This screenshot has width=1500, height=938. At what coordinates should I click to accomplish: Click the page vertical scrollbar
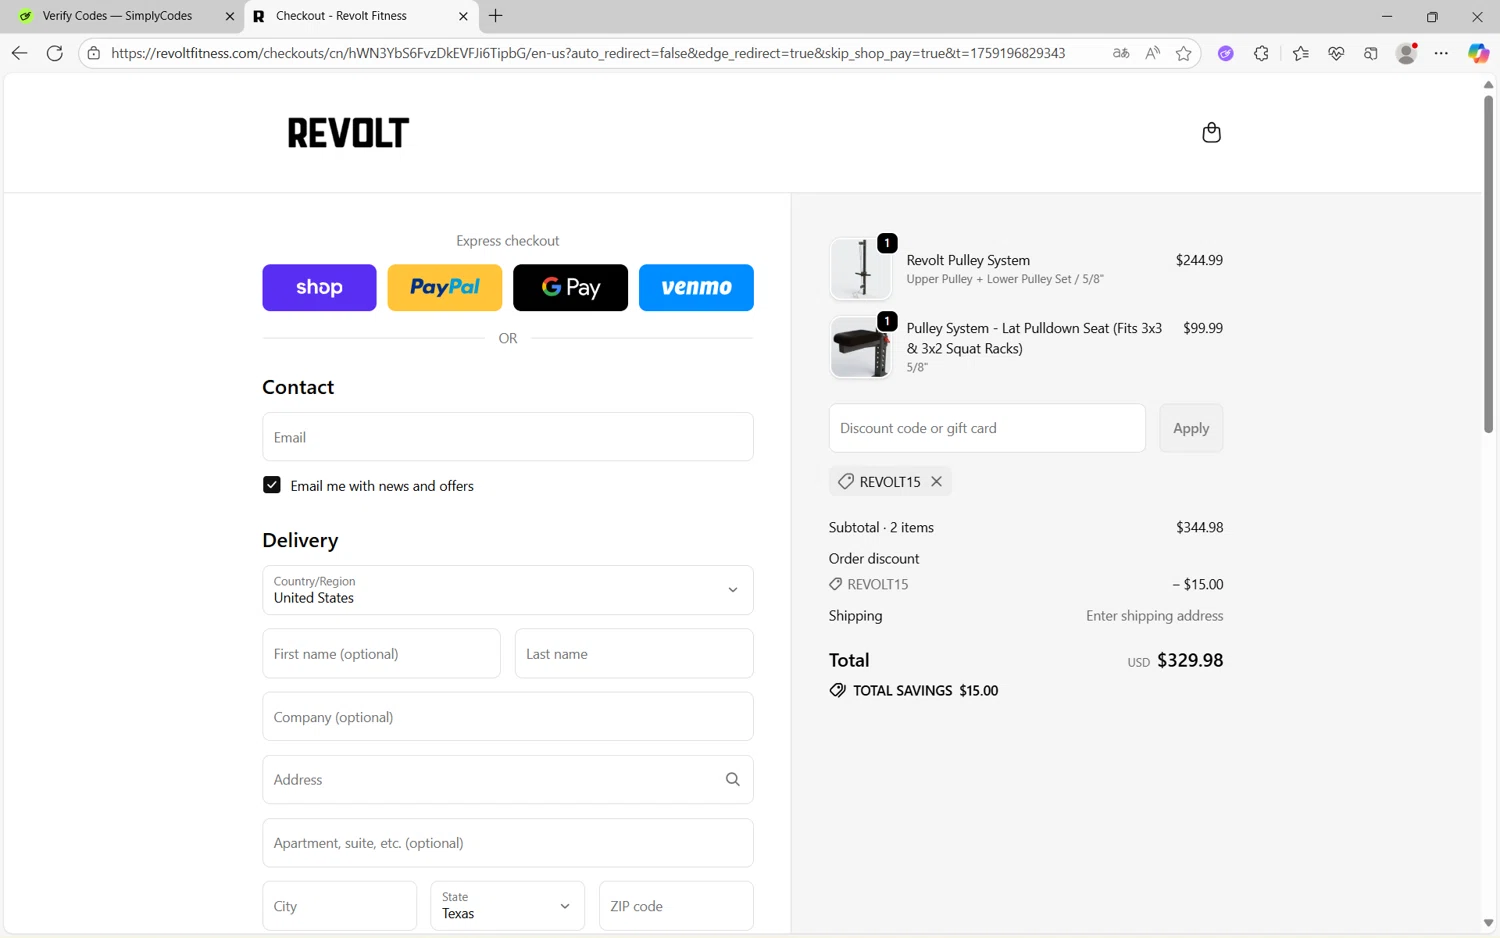[x=1488, y=264]
